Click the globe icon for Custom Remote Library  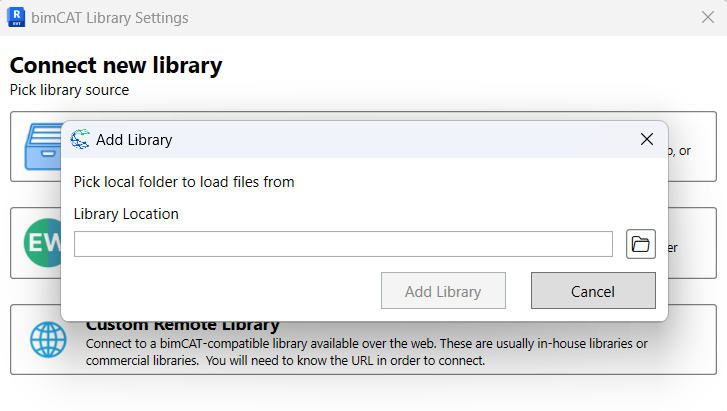(x=48, y=340)
